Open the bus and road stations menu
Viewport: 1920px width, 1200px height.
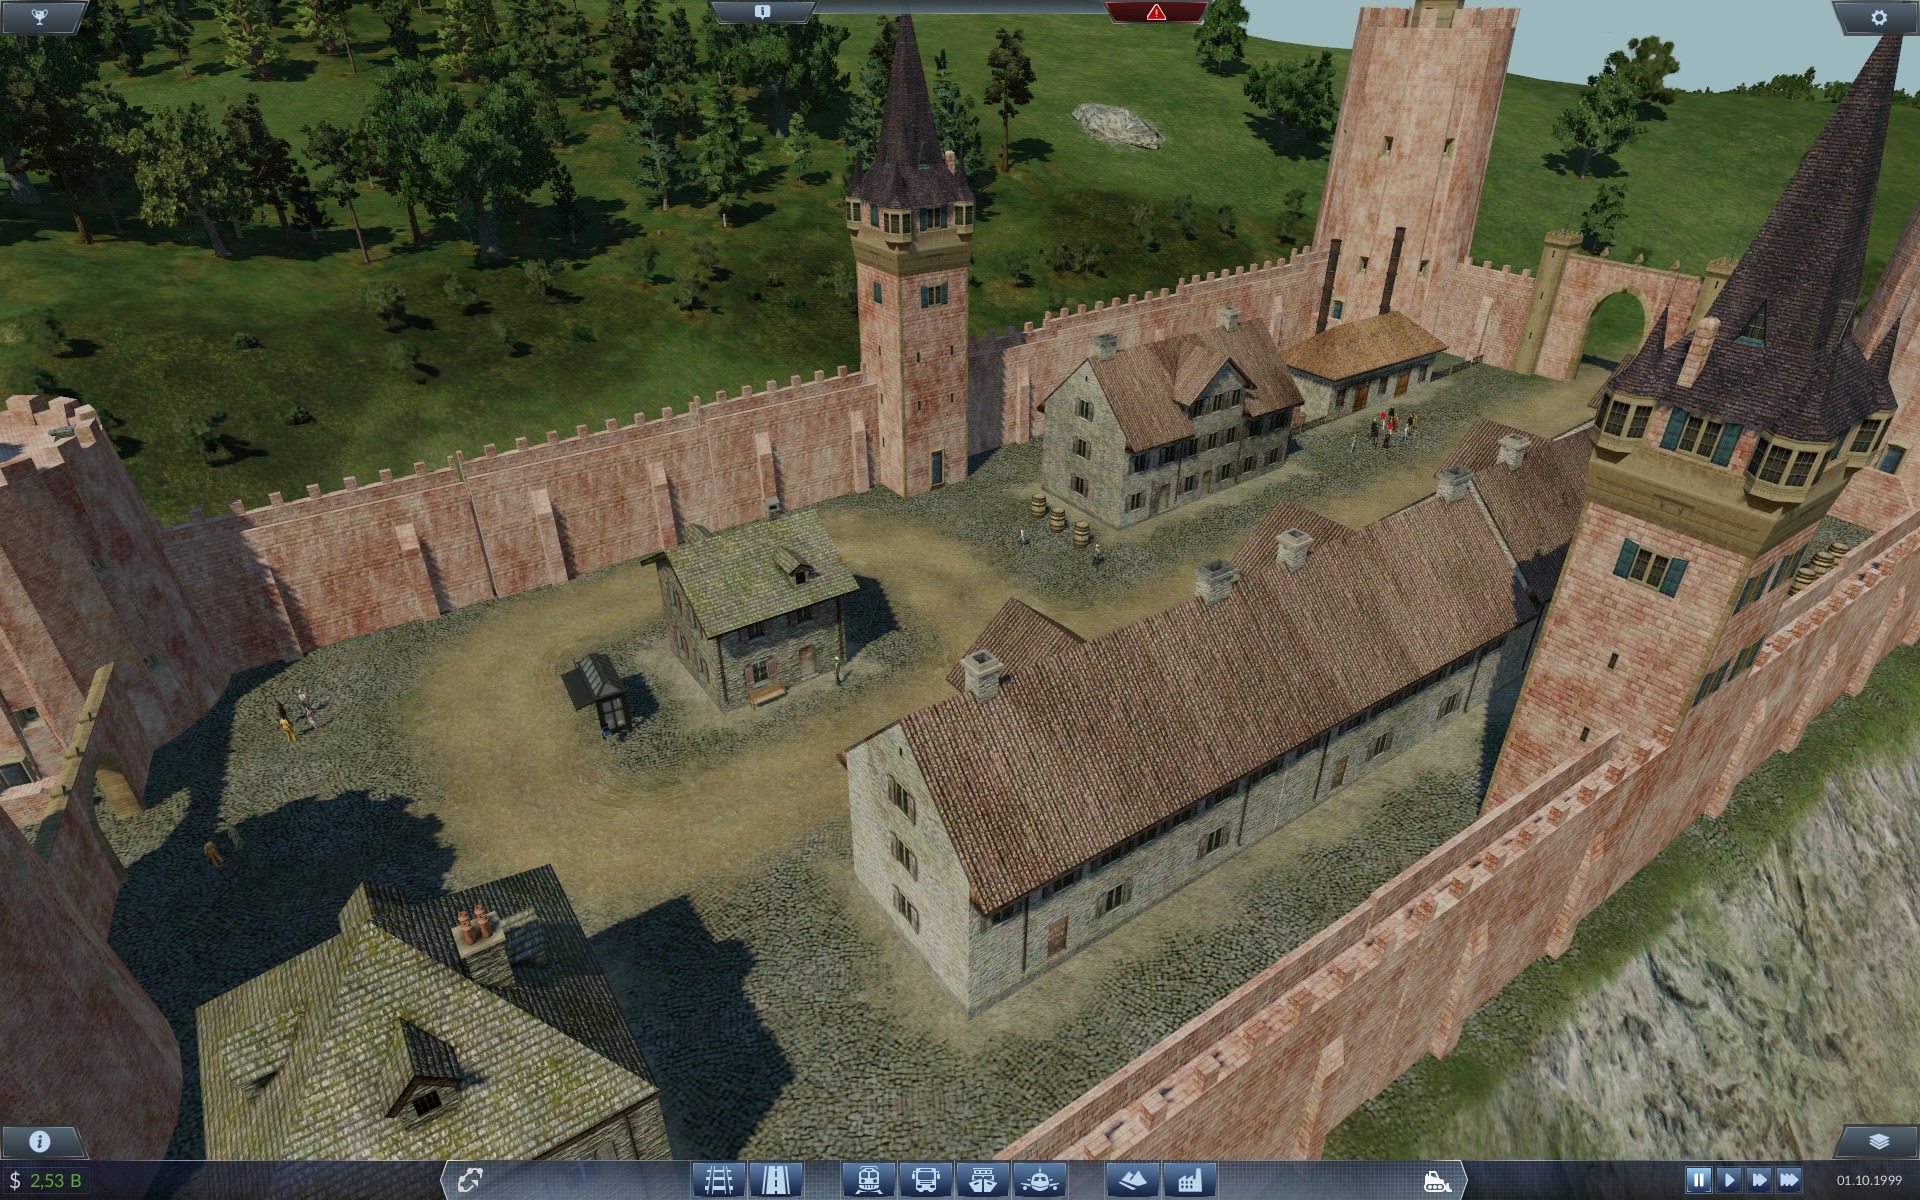coord(925,1181)
